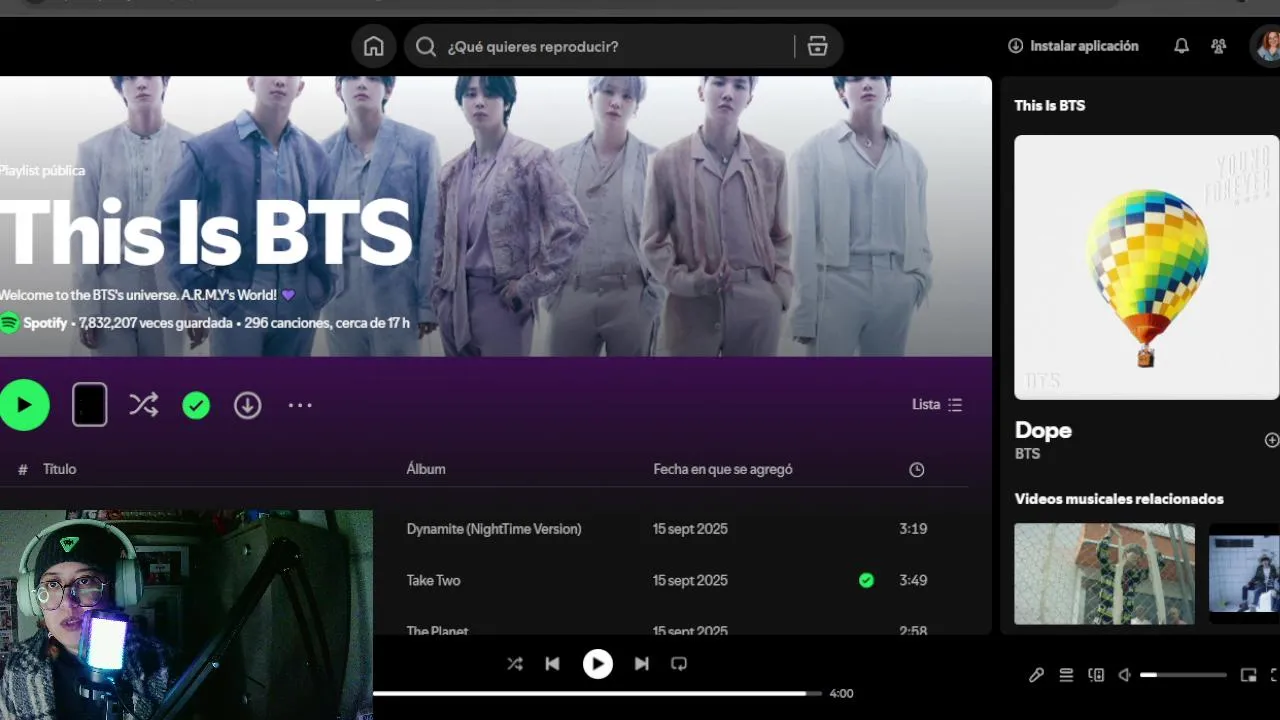Click '3:19' duration of Dynamite row

[x=913, y=529]
